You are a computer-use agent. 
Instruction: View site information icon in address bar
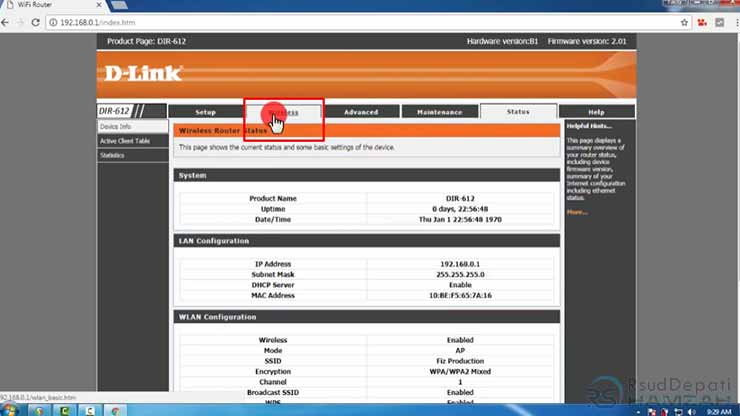tap(53, 22)
